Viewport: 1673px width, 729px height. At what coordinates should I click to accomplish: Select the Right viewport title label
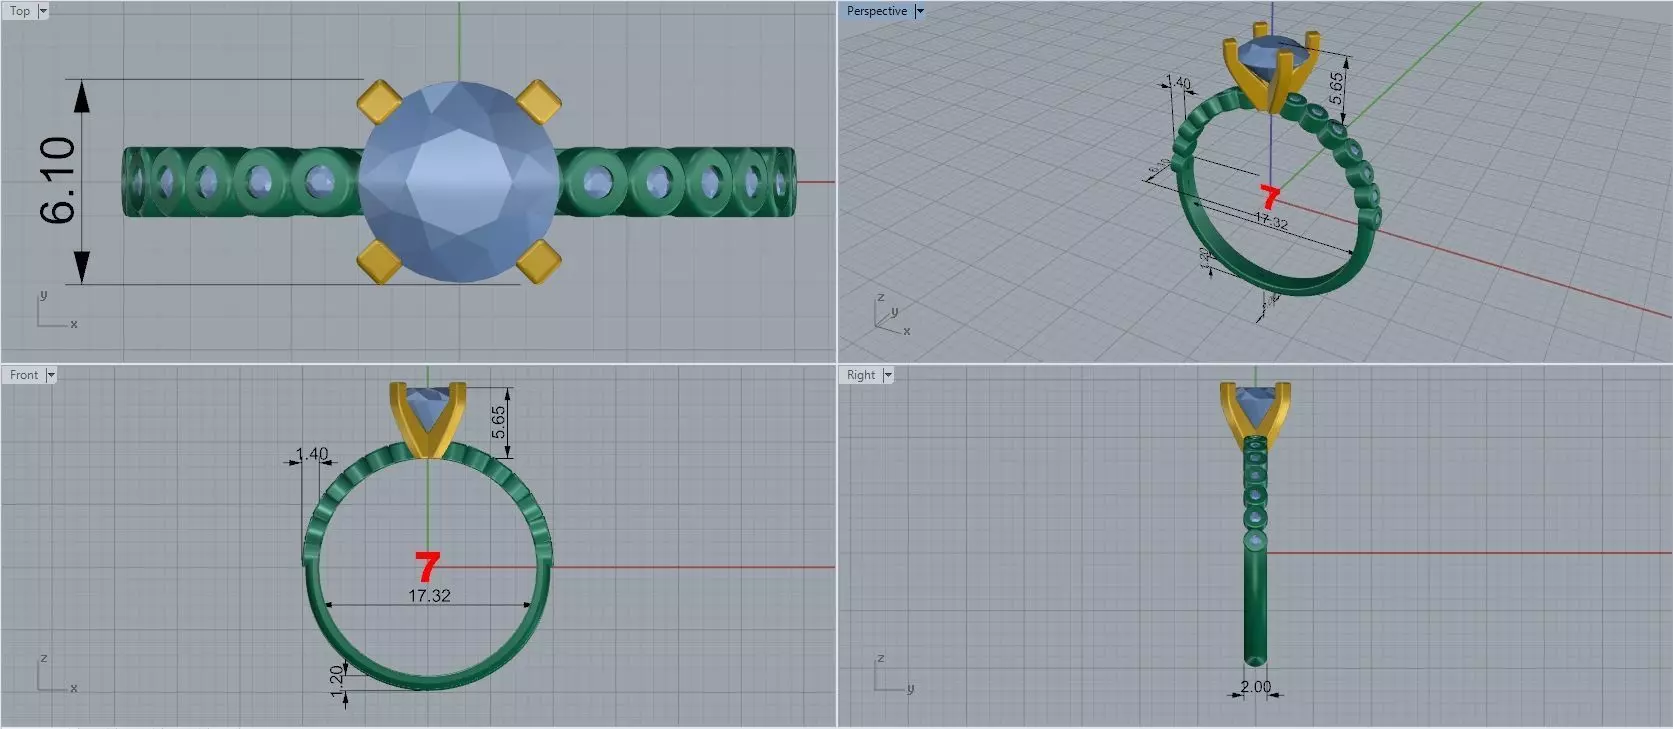point(861,375)
